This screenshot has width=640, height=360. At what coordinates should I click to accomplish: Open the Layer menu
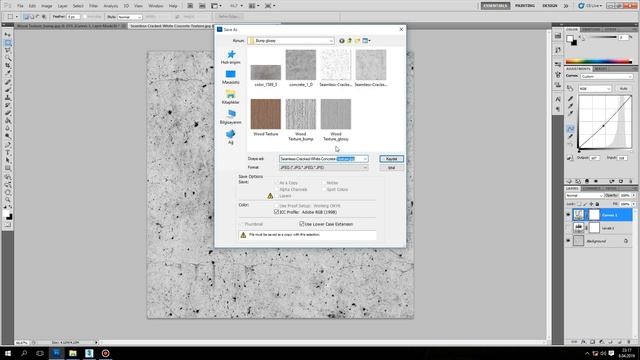tap(62, 6)
